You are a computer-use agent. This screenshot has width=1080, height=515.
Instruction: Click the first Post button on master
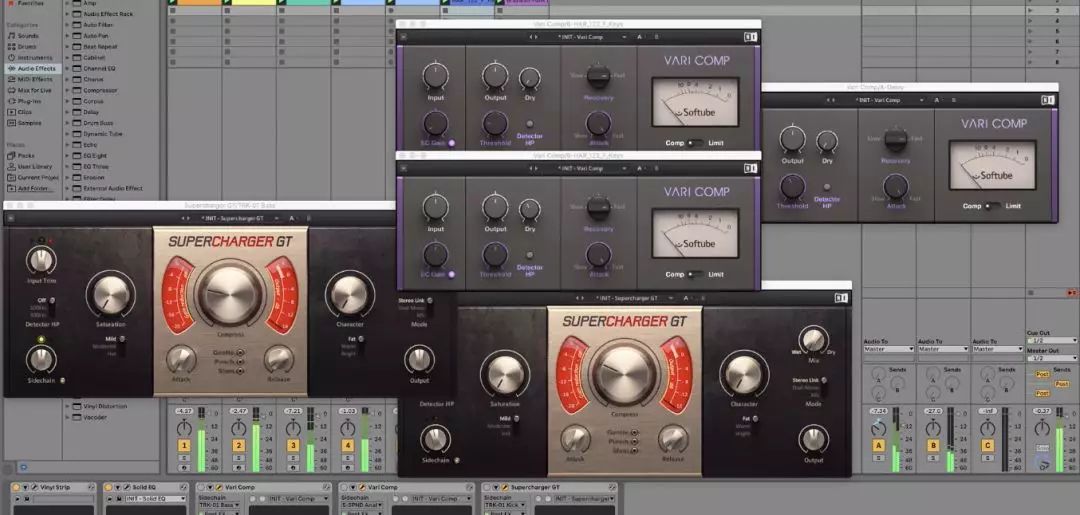click(x=1043, y=375)
